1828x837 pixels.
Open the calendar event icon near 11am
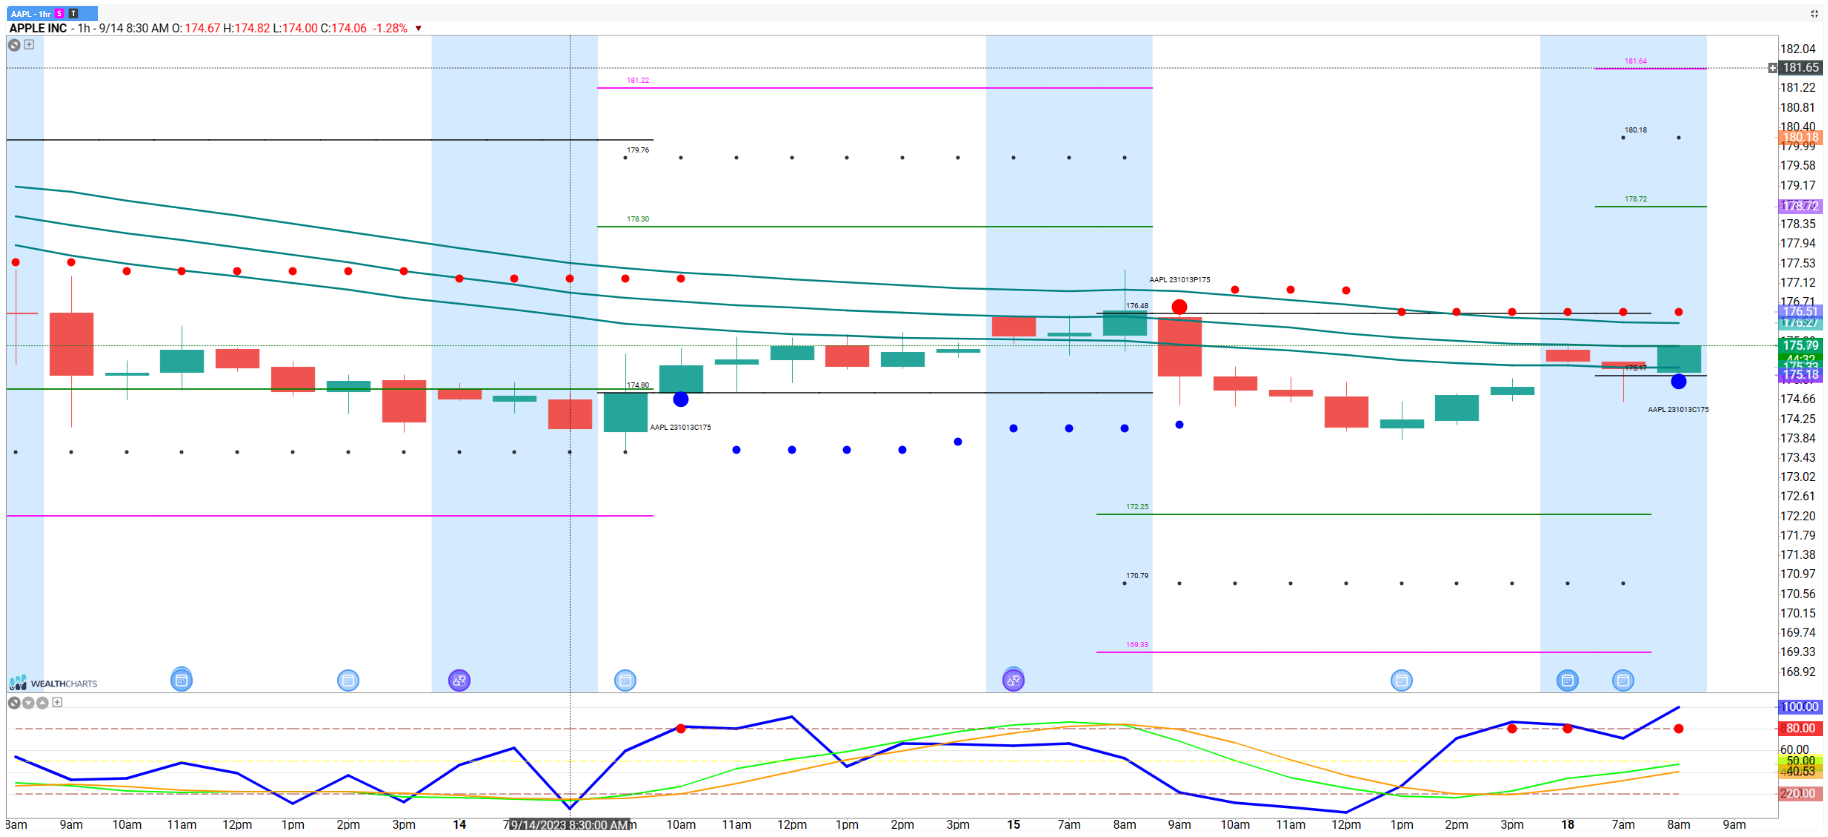click(x=181, y=681)
